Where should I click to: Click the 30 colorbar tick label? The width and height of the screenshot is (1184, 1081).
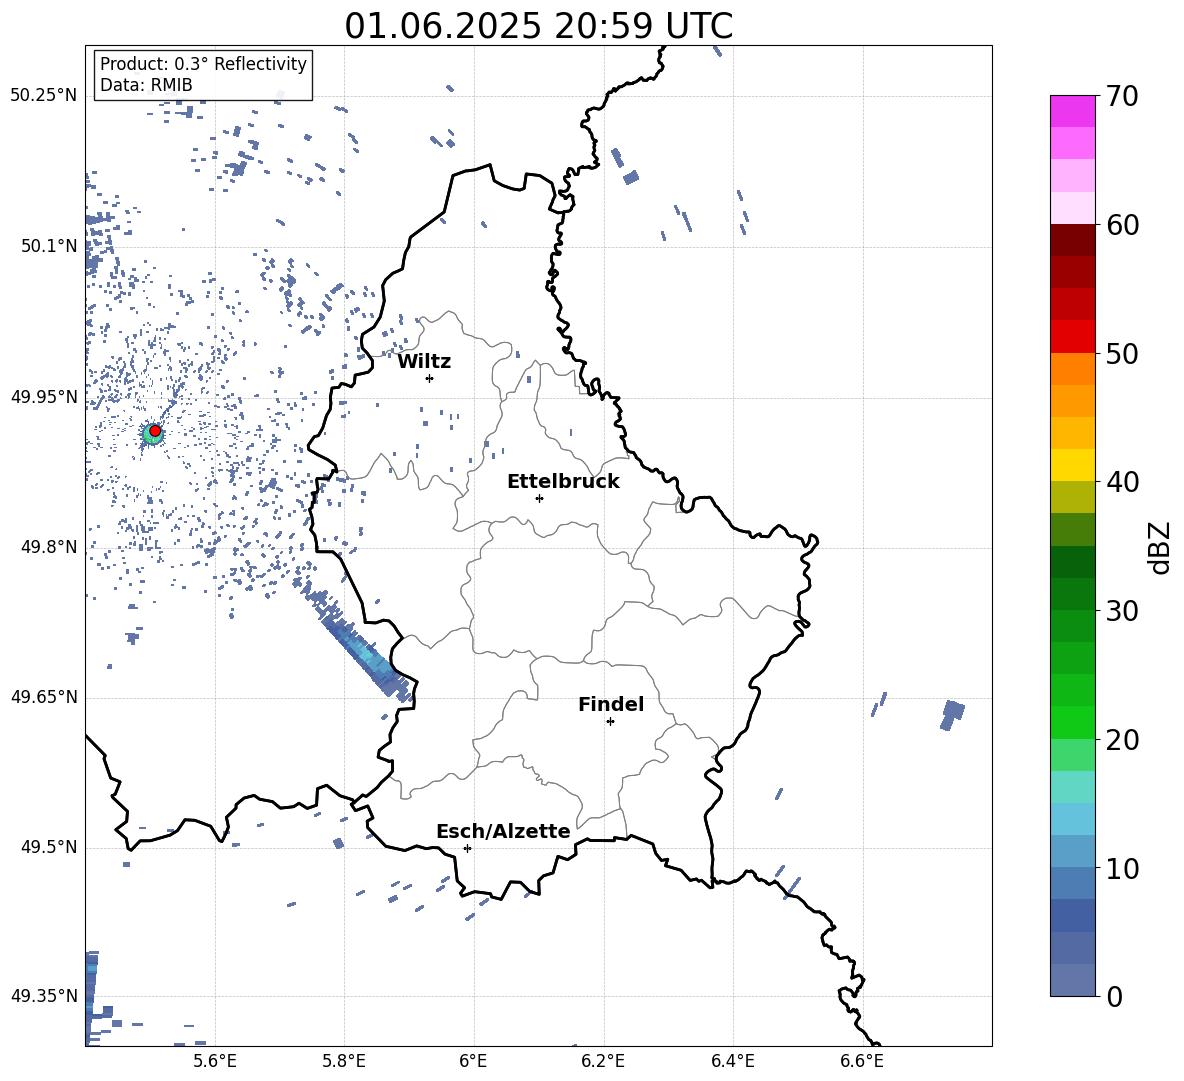pos(1122,611)
